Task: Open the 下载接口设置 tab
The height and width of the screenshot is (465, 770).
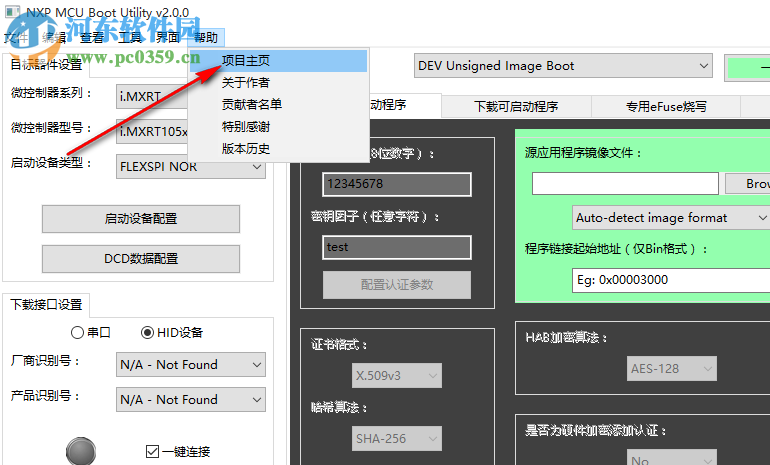Action: coord(46,304)
